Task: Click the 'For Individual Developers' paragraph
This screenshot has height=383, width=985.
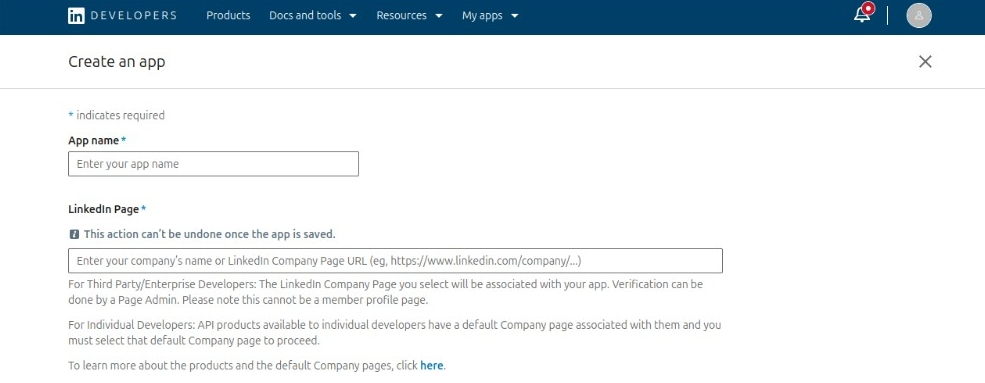Action: click(x=395, y=333)
